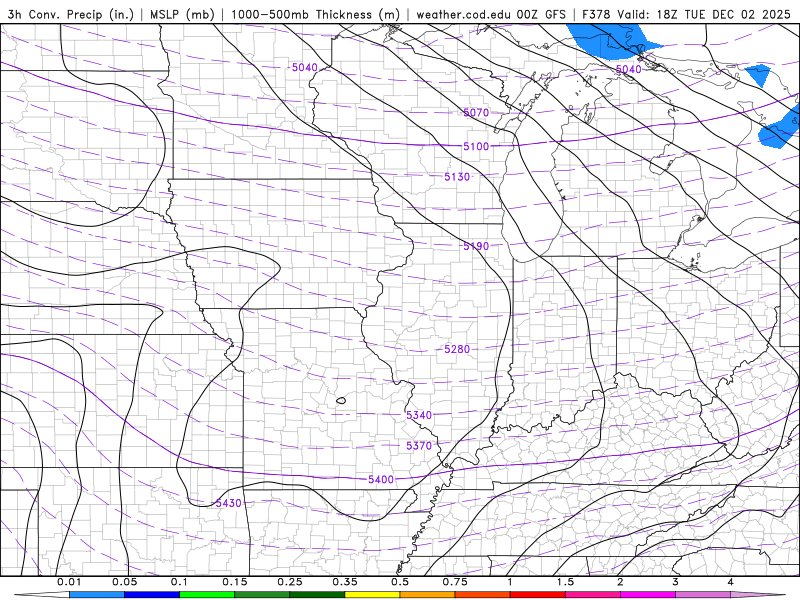800x600 pixels.
Task: Click the dark blue 0.05 legend color segment
Action: click(x=152, y=595)
